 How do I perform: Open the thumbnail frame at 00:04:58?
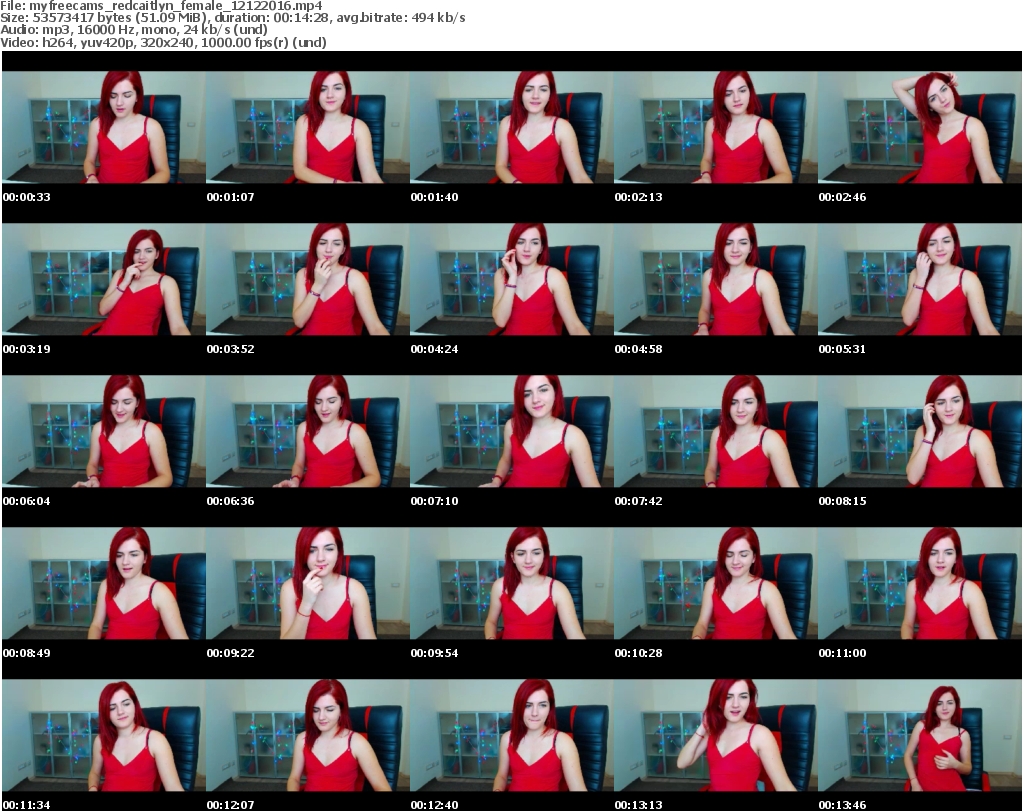click(715, 279)
